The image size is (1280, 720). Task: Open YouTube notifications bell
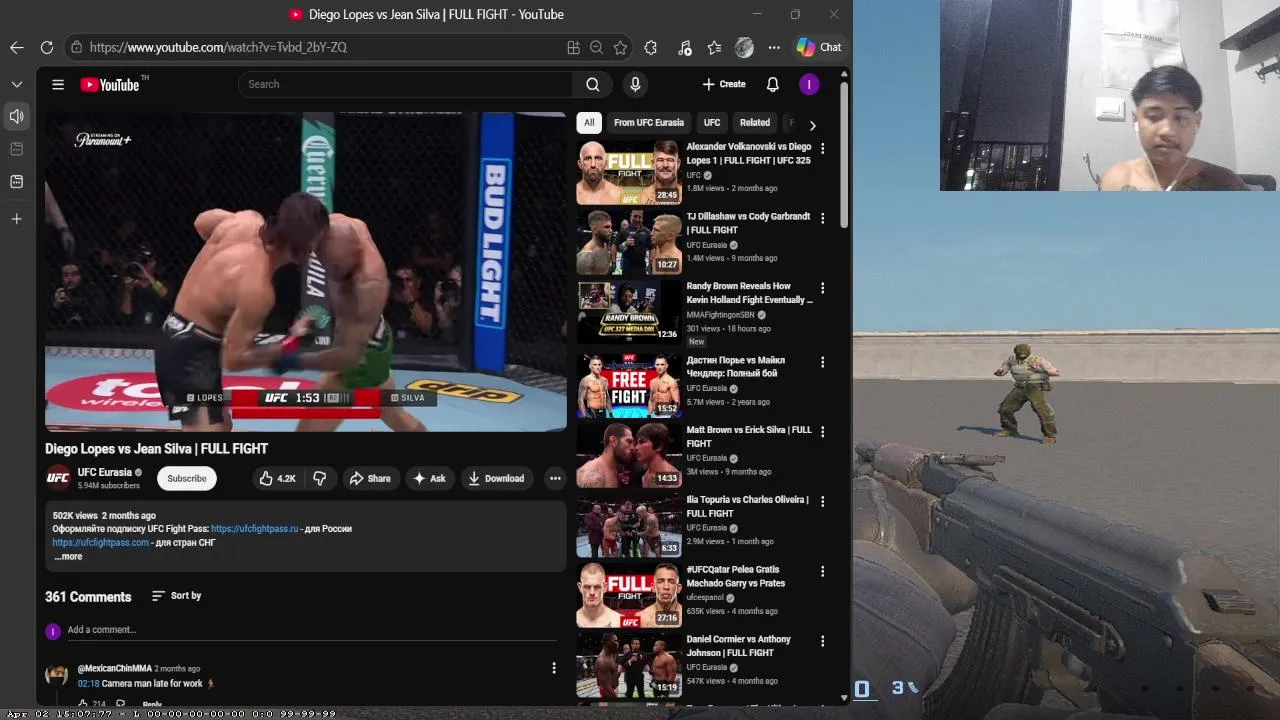click(x=772, y=84)
